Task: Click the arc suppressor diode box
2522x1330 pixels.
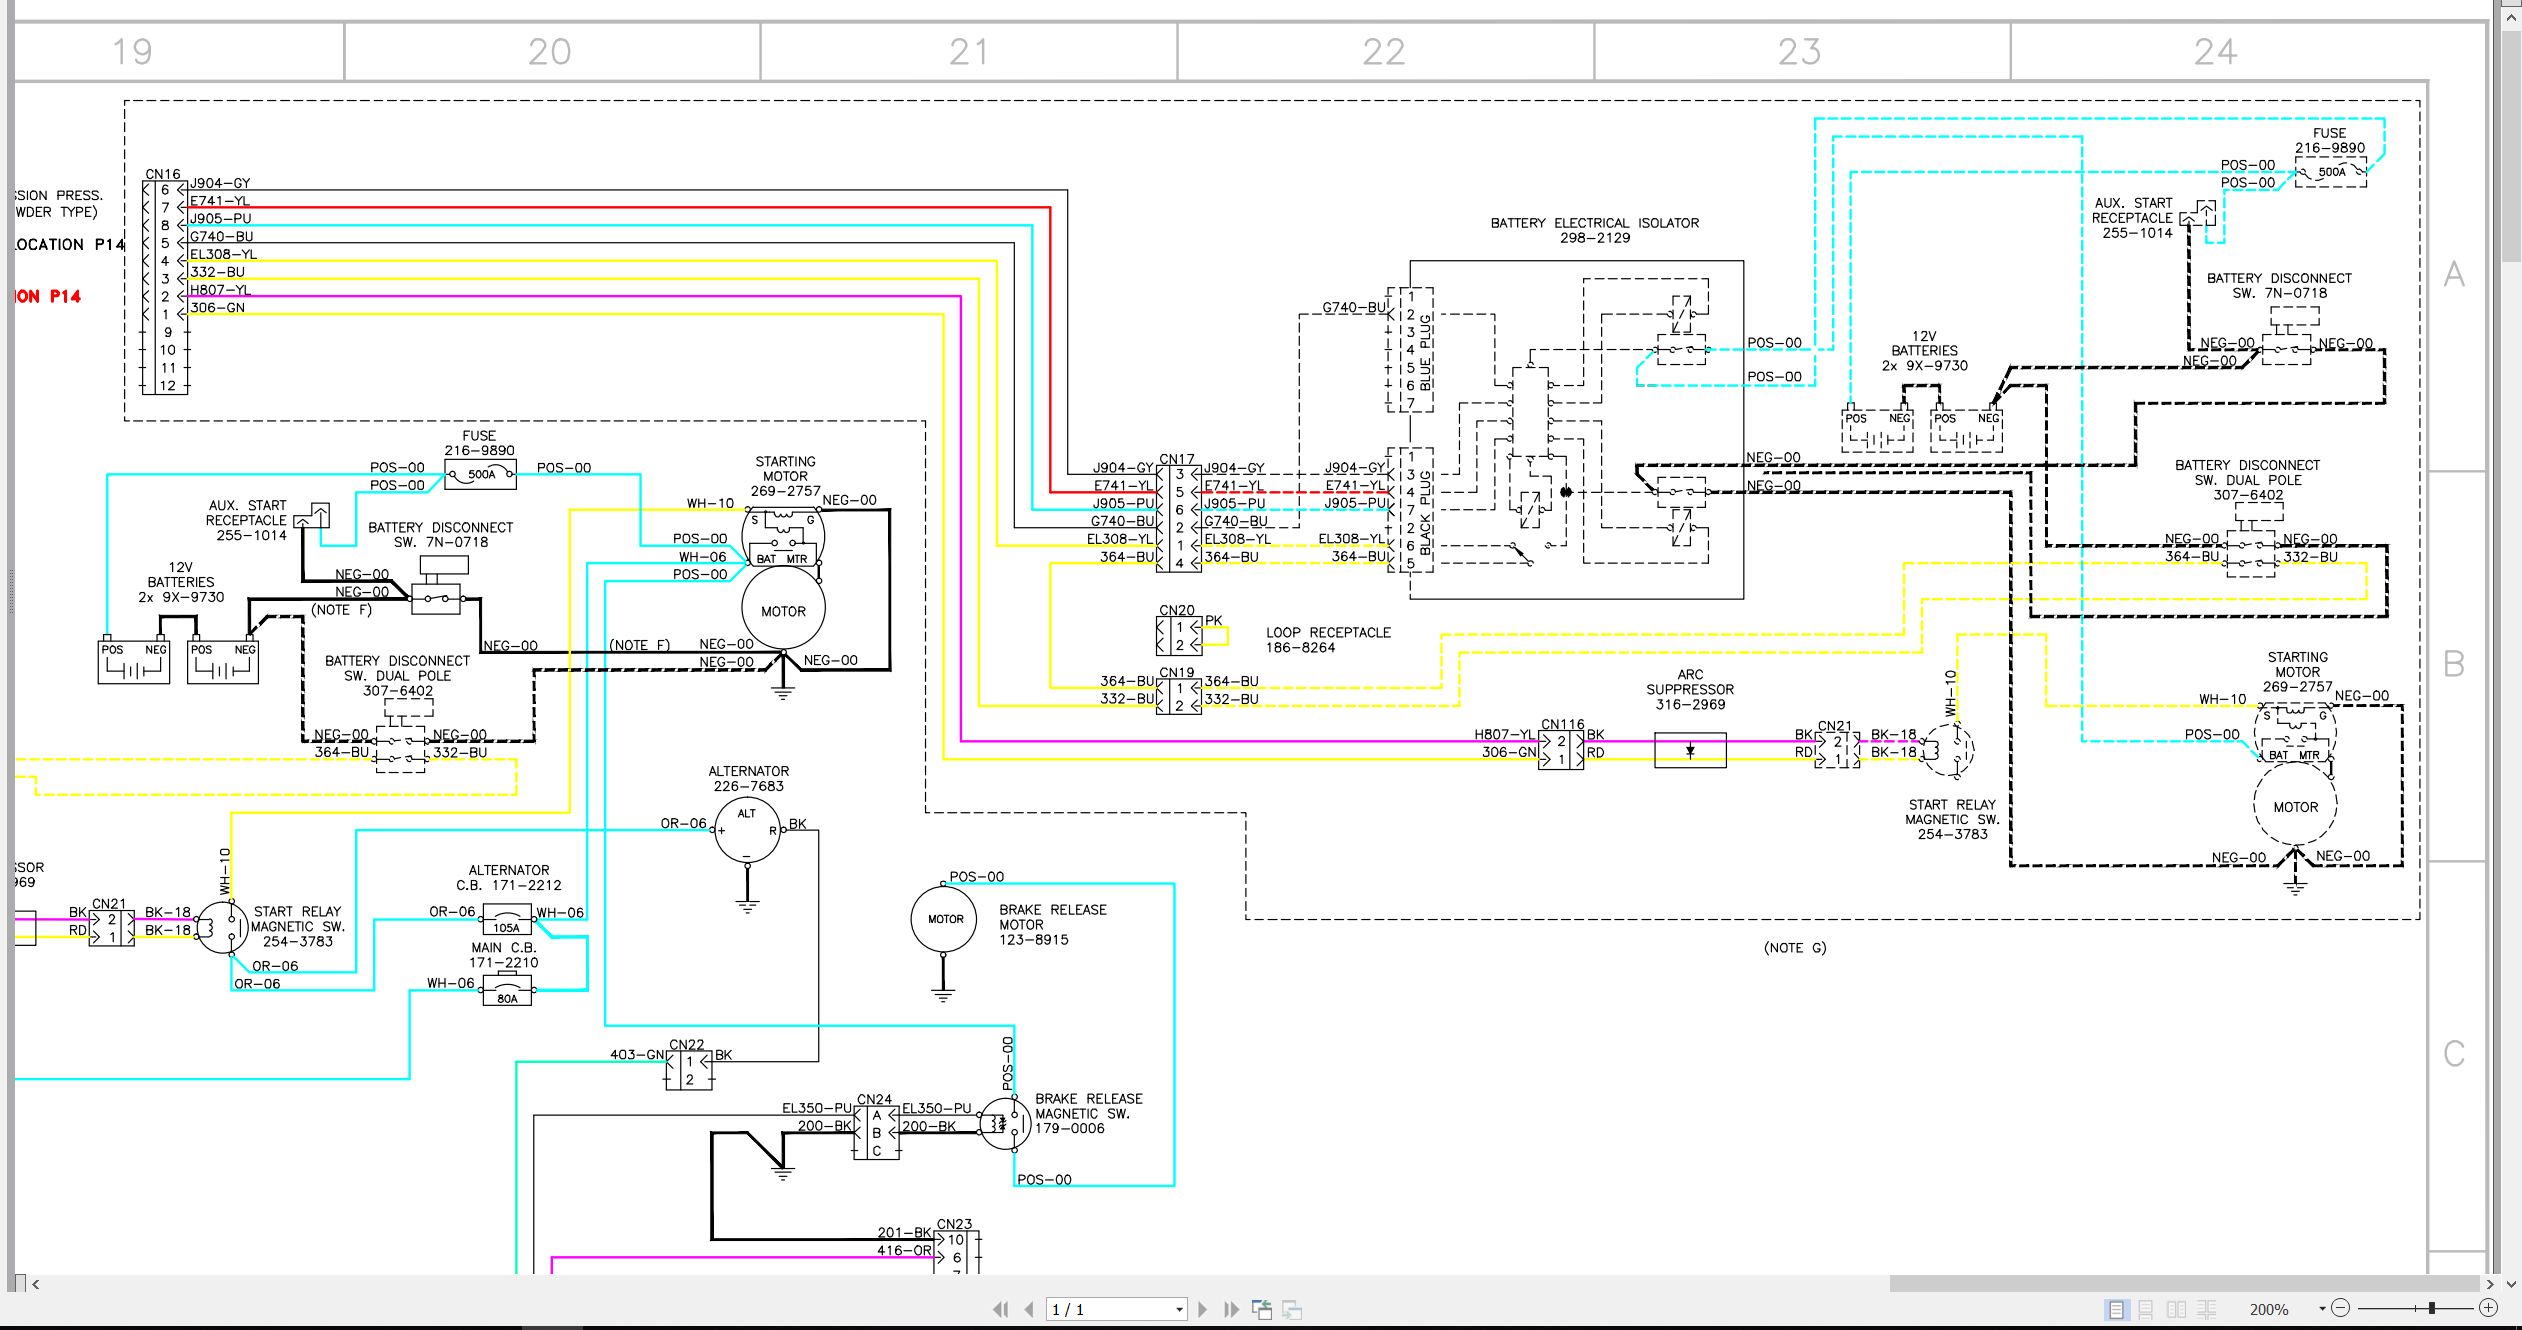Action: tap(1690, 750)
